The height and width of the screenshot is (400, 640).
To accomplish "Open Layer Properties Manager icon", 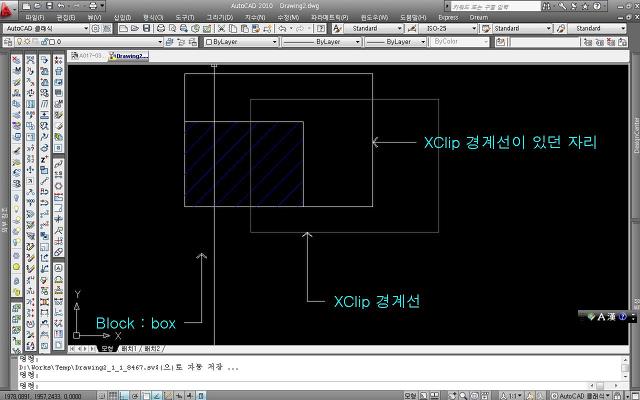I will point(8,42).
